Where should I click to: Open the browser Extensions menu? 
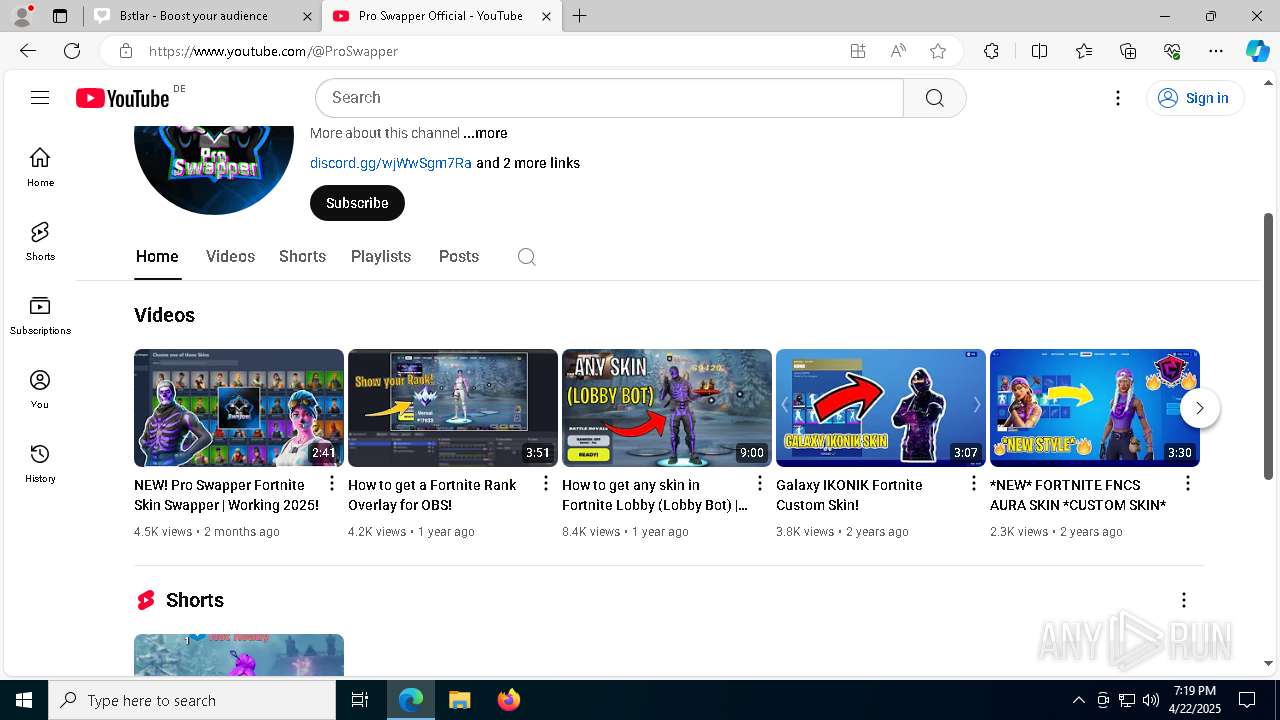pyautogui.click(x=991, y=51)
